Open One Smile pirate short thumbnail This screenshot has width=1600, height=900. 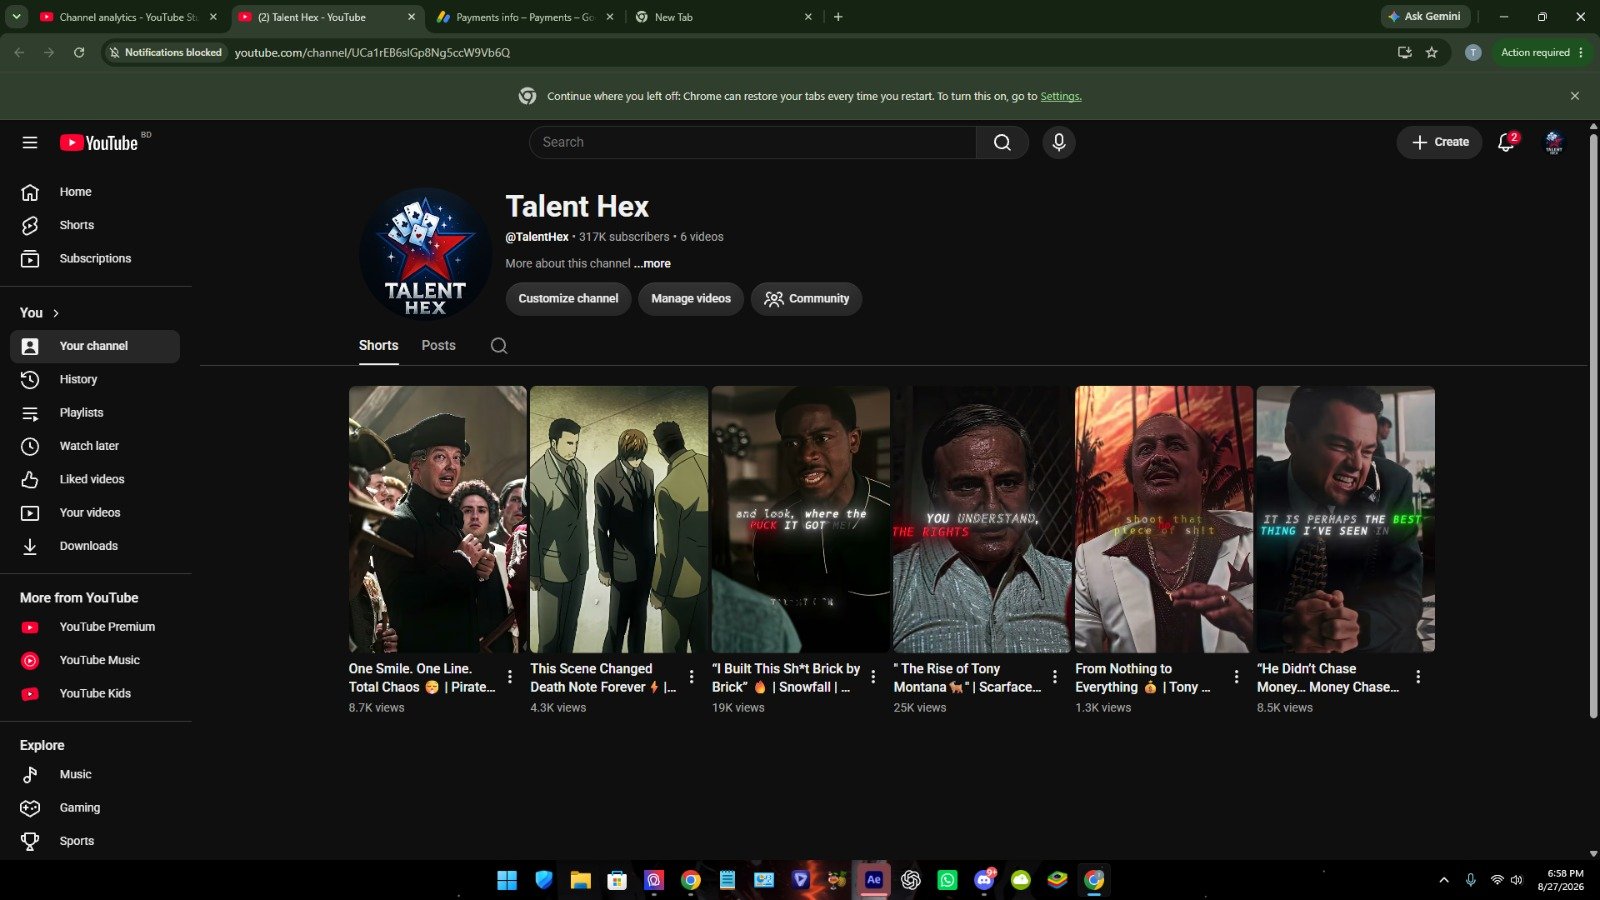tap(437, 519)
